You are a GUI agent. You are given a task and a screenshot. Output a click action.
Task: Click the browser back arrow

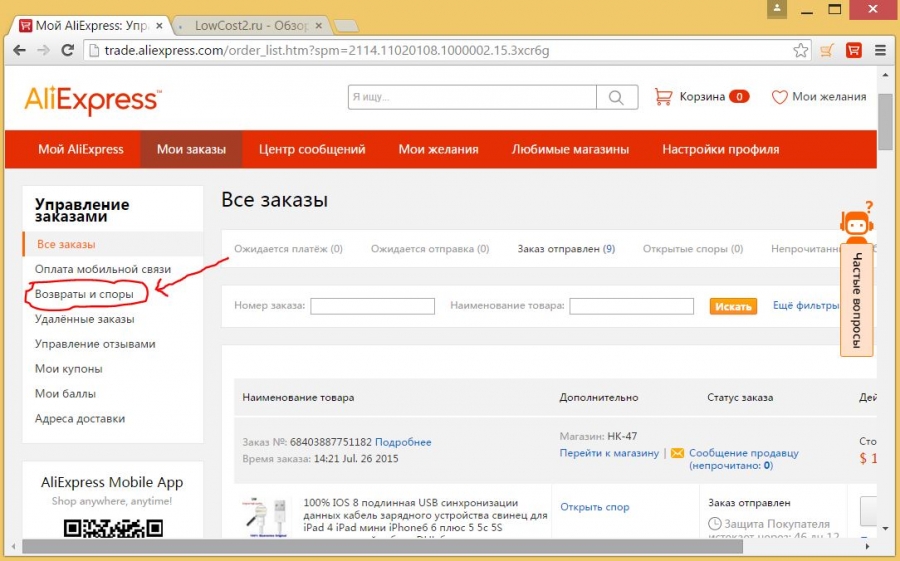pos(19,51)
